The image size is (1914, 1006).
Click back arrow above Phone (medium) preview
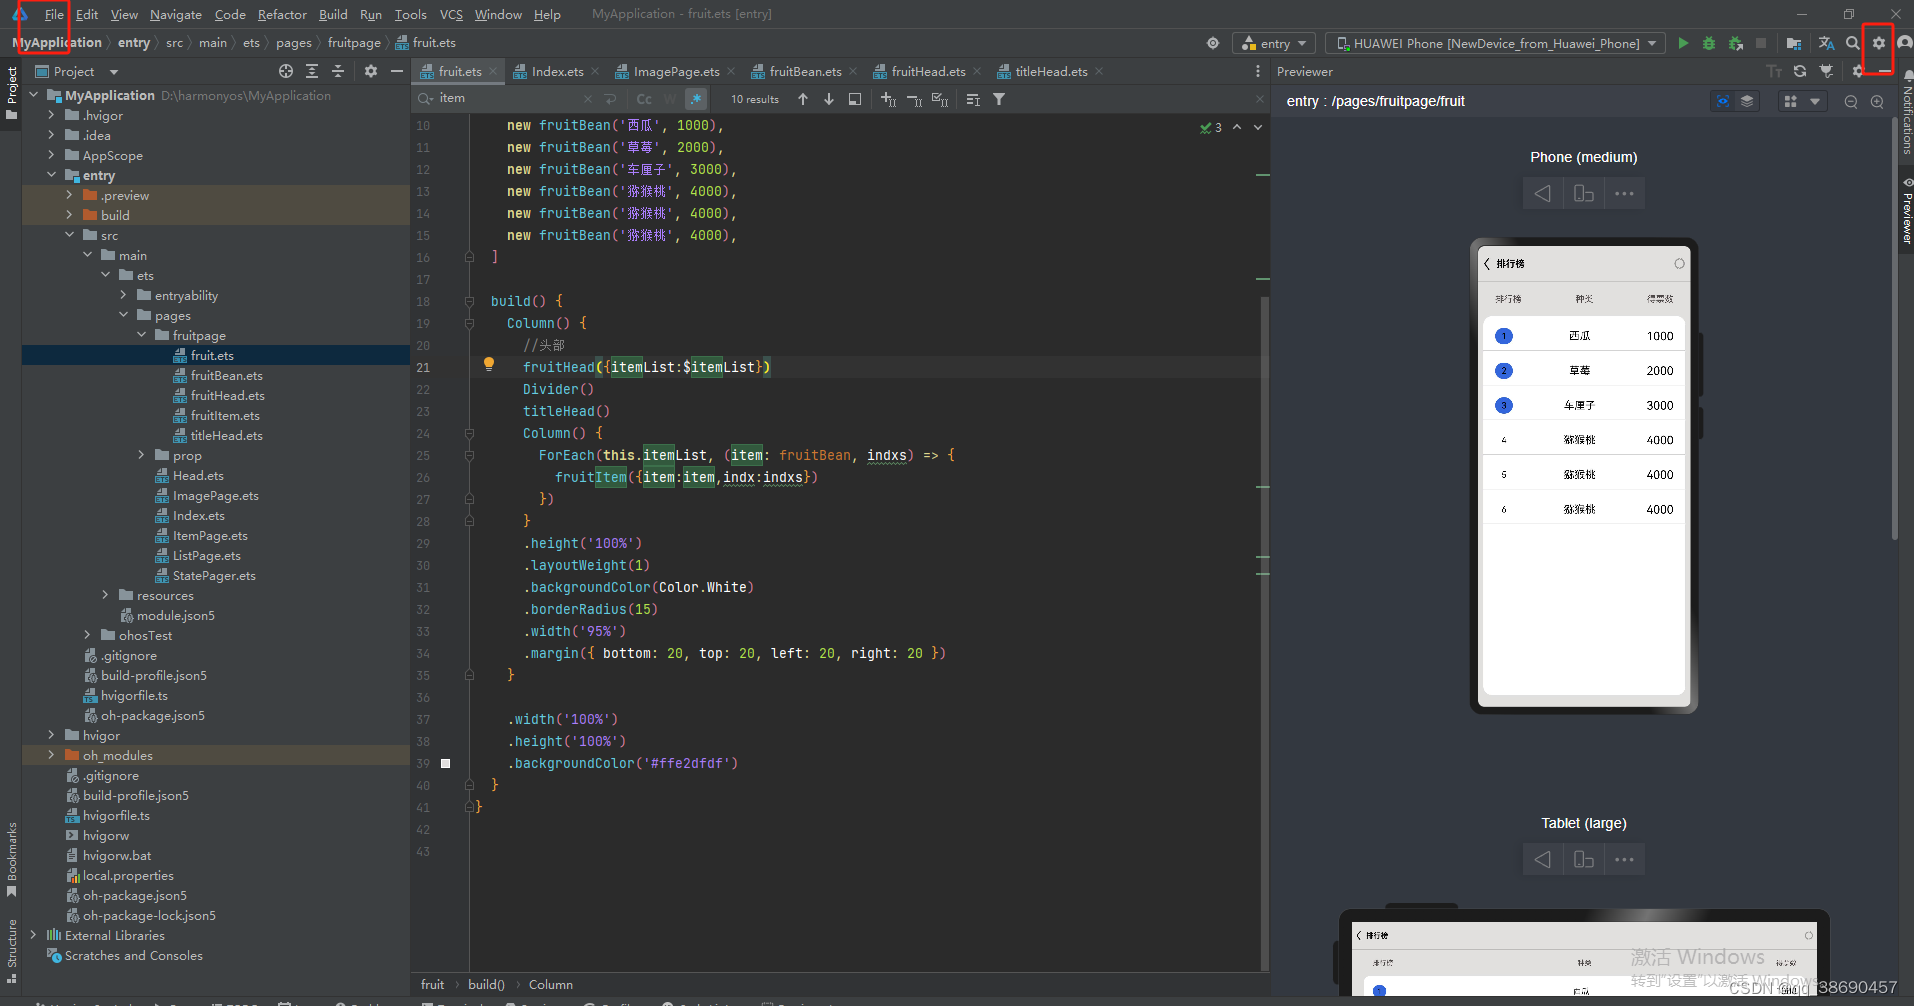click(x=1543, y=193)
